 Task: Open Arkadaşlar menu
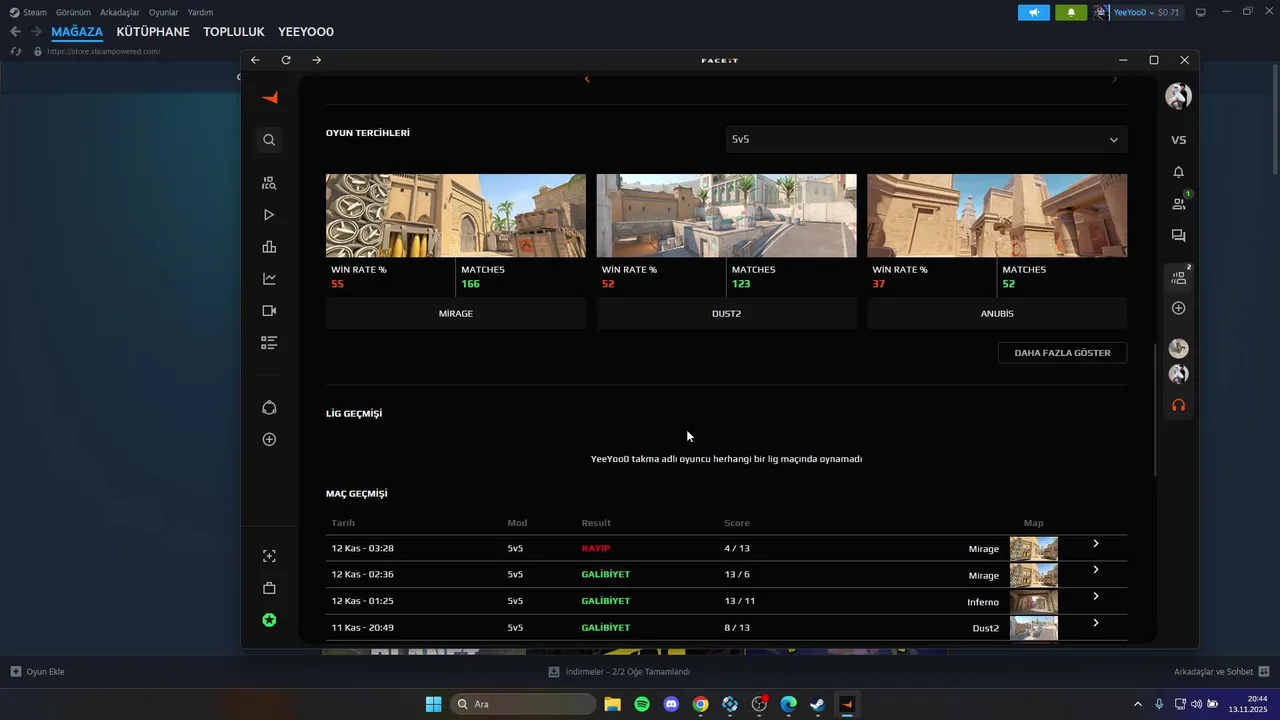[x=120, y=12]
